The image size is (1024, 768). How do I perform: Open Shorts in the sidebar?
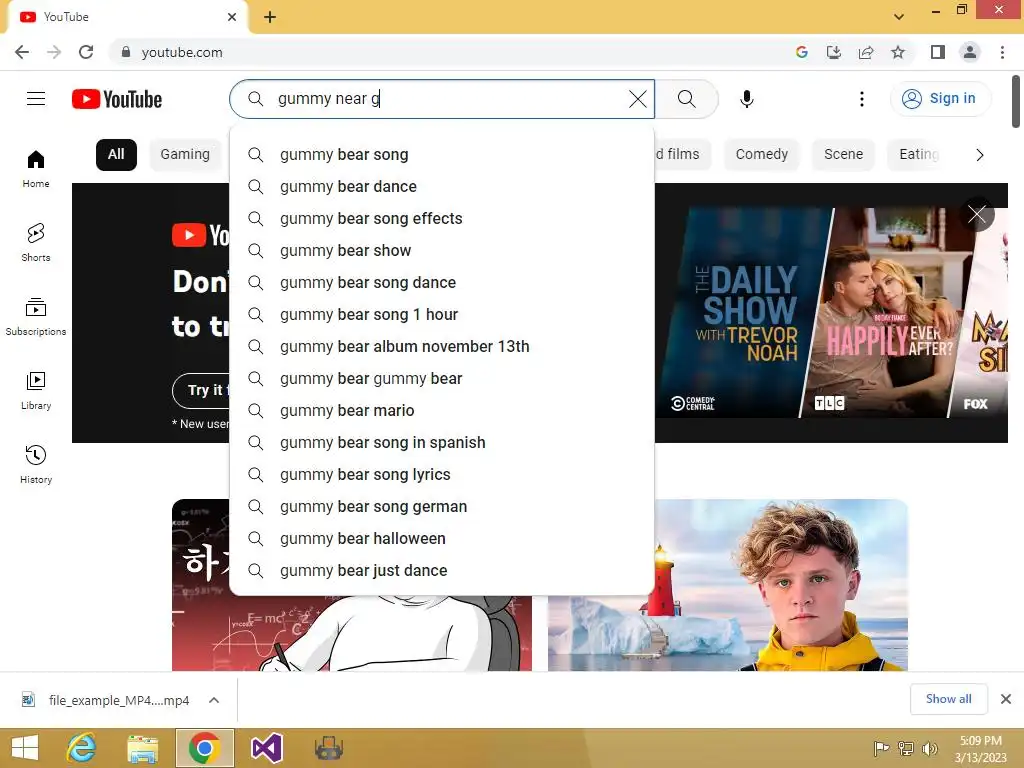click(36, 243)
